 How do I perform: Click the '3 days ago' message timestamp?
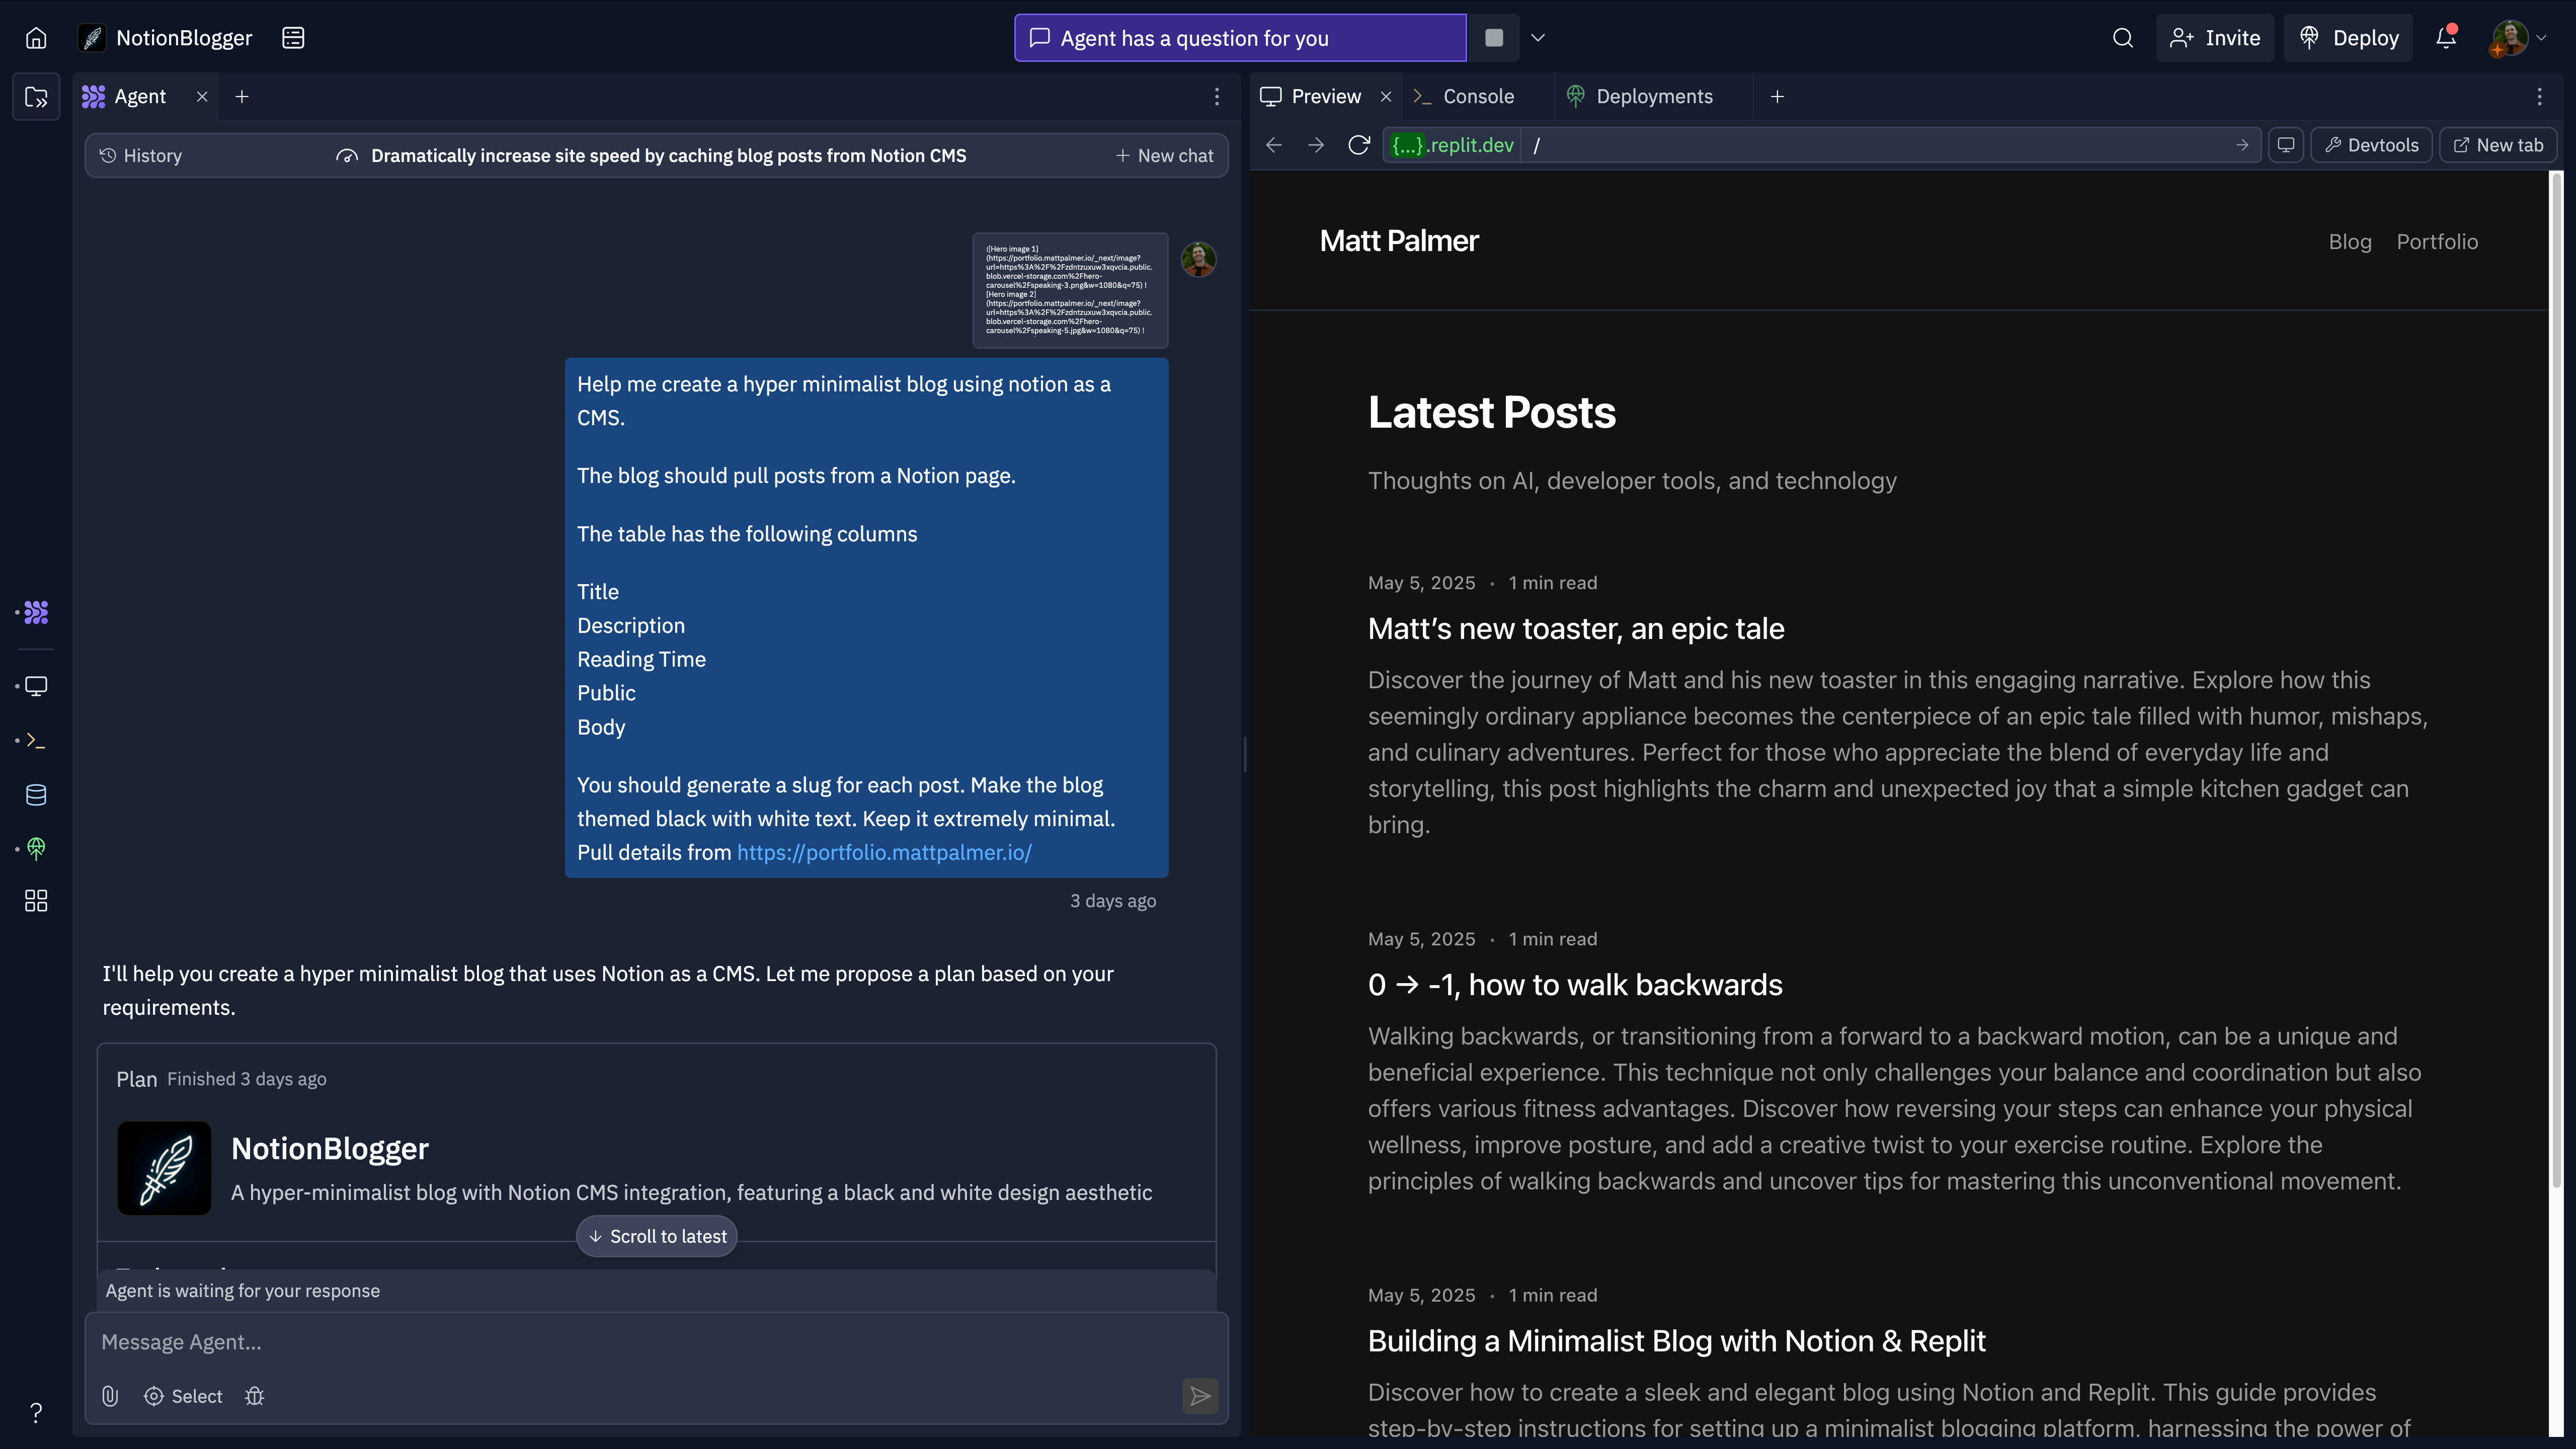pyautogui.click(x=1113, y=901)
